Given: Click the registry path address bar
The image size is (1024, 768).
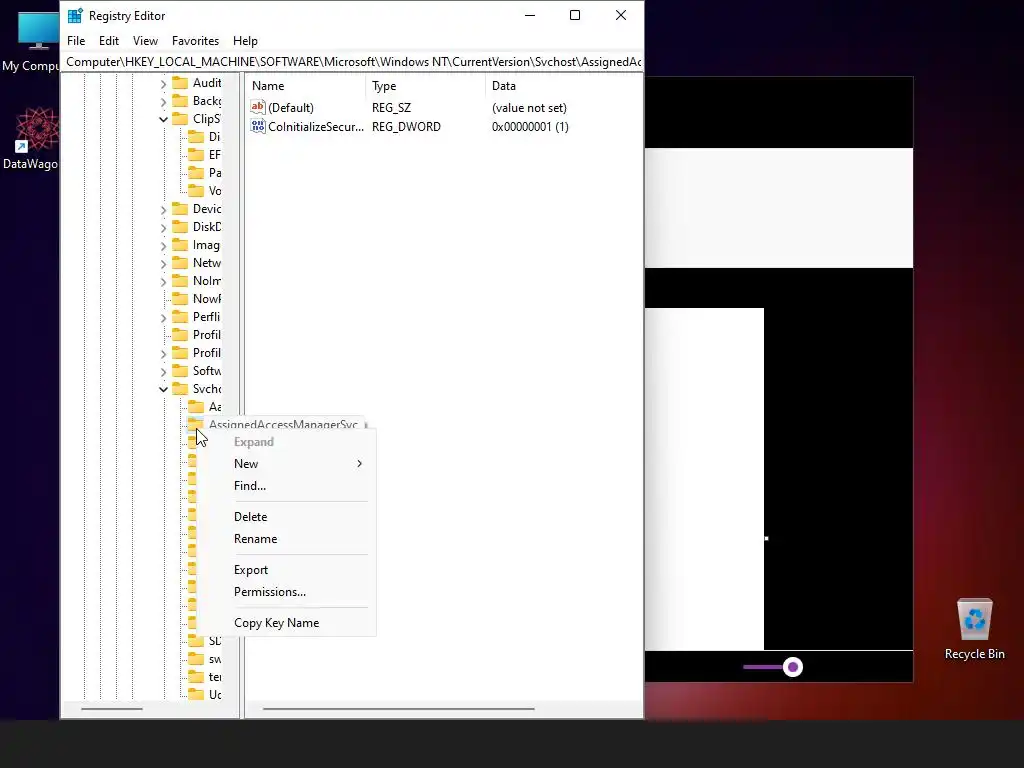Looking at the screenshot, I should [353, 62].
